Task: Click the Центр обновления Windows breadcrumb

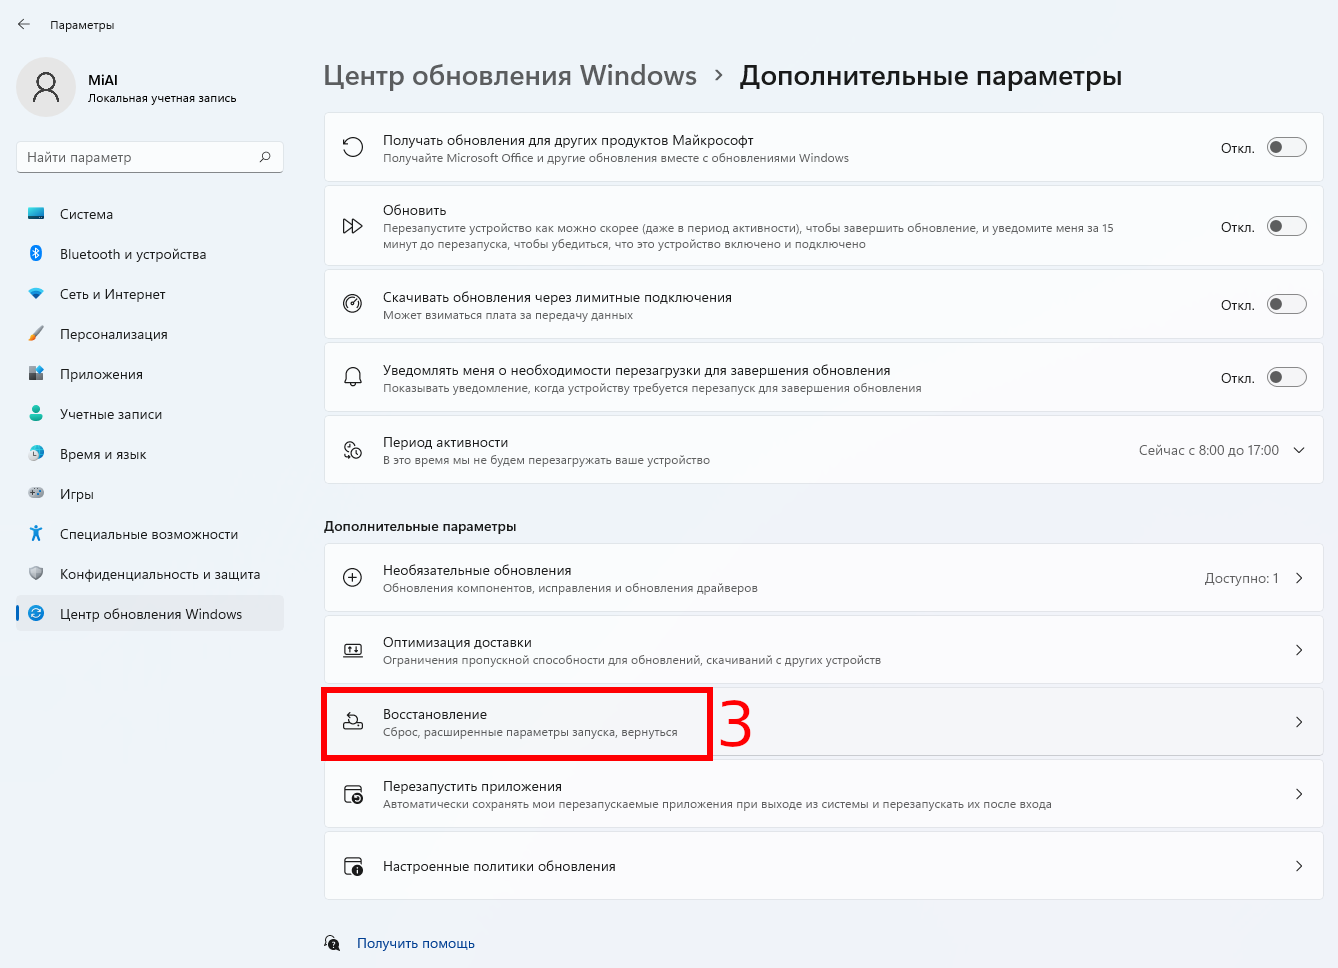Action: click(510, 76)
